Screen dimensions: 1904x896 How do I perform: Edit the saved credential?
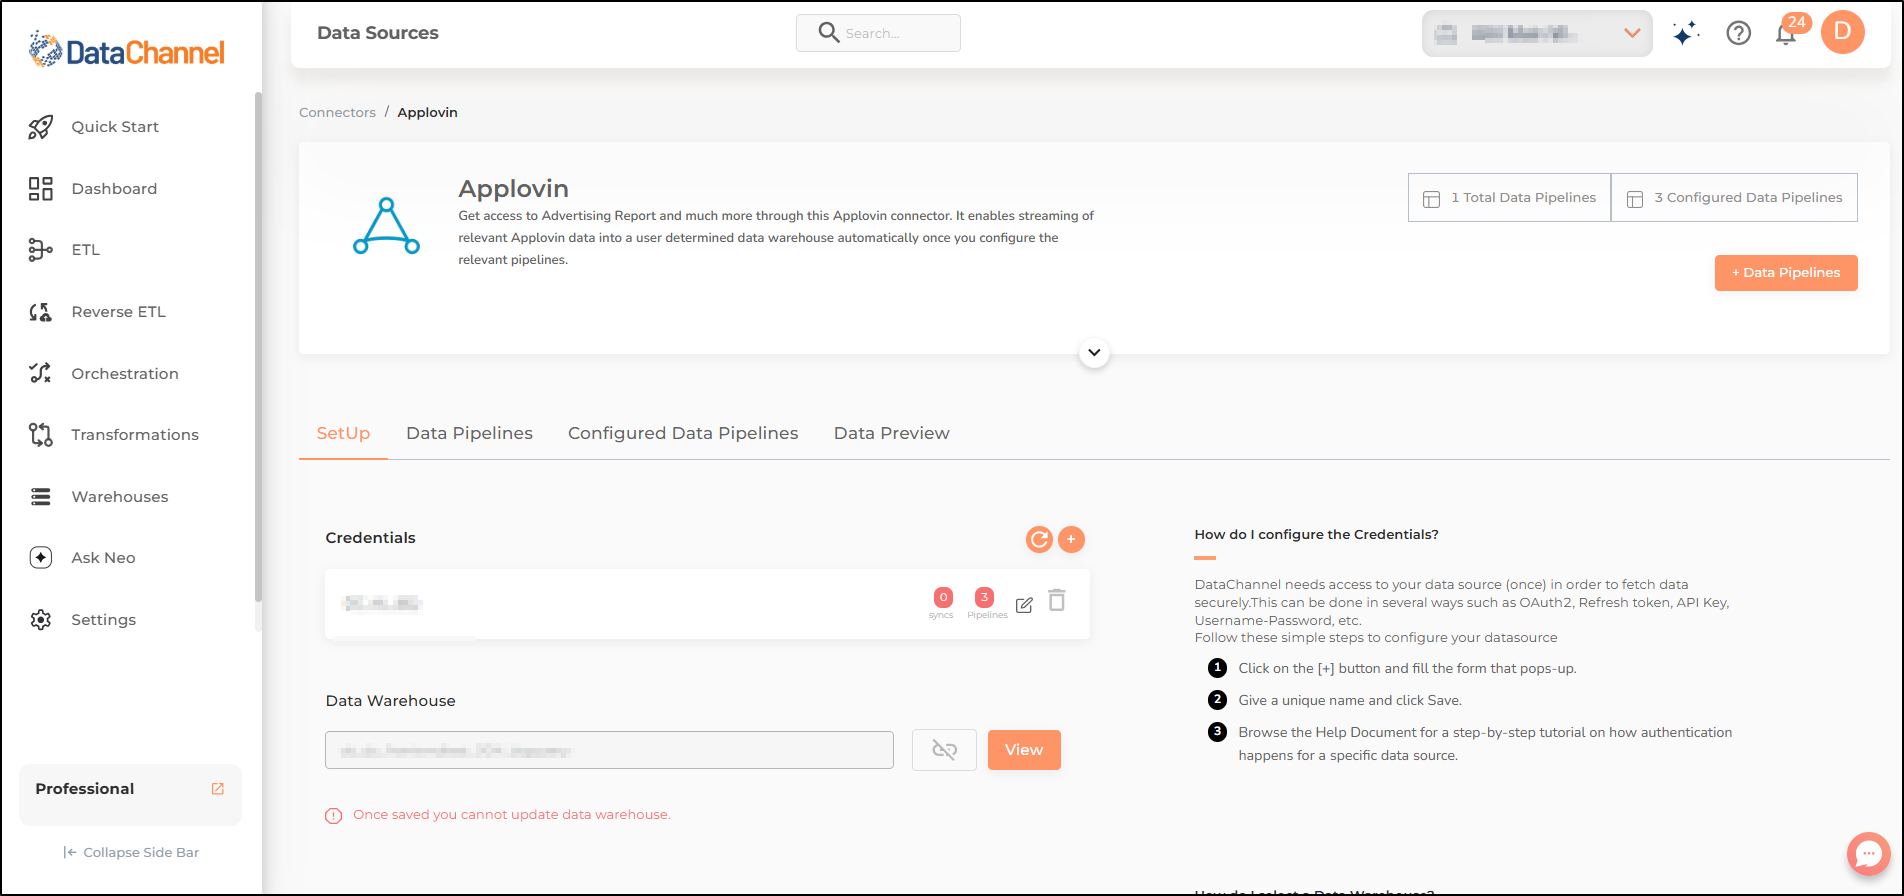1024,605
